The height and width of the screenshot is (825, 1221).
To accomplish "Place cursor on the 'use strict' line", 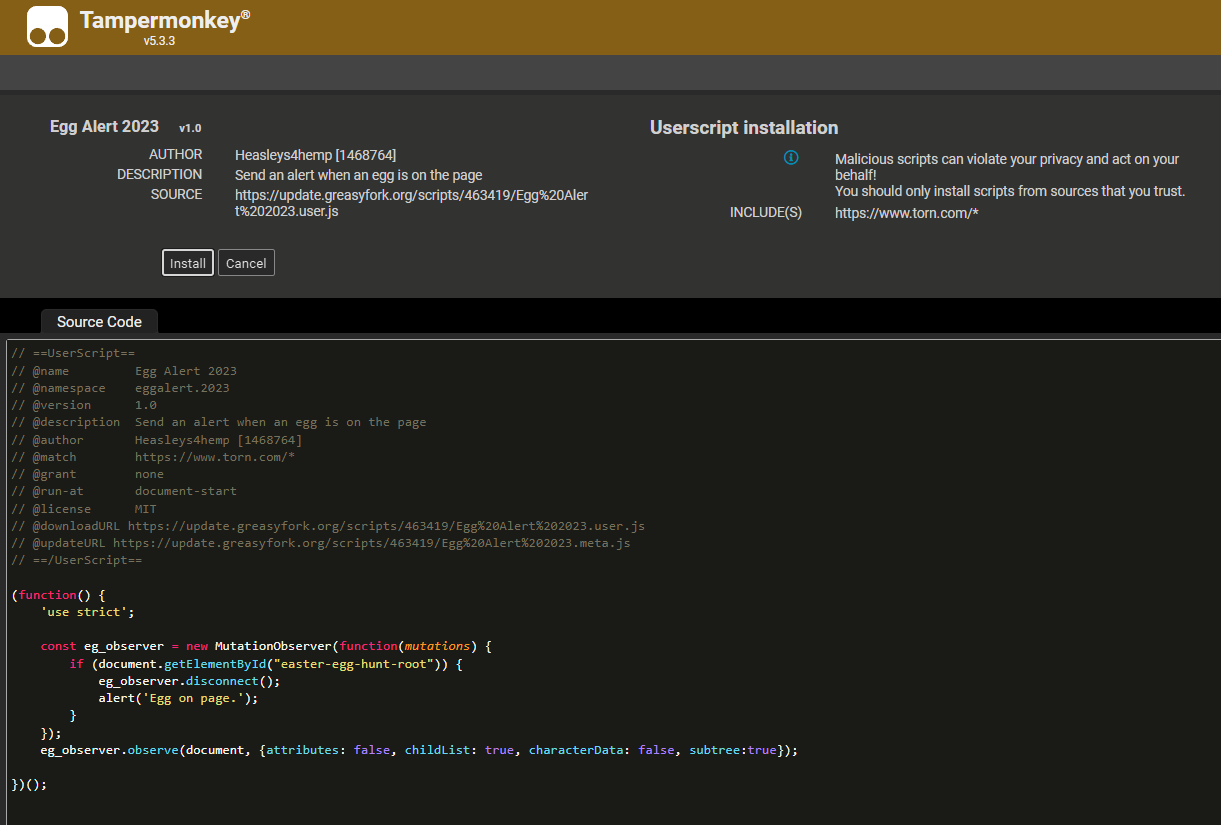I will pos(87,612).
